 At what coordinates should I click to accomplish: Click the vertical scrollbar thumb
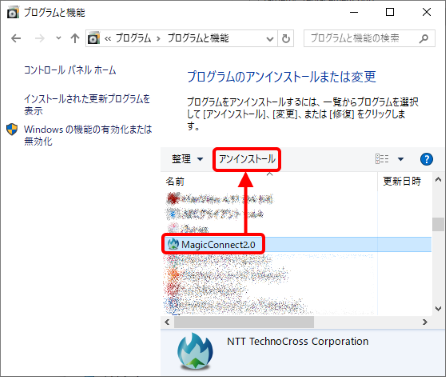438,224
